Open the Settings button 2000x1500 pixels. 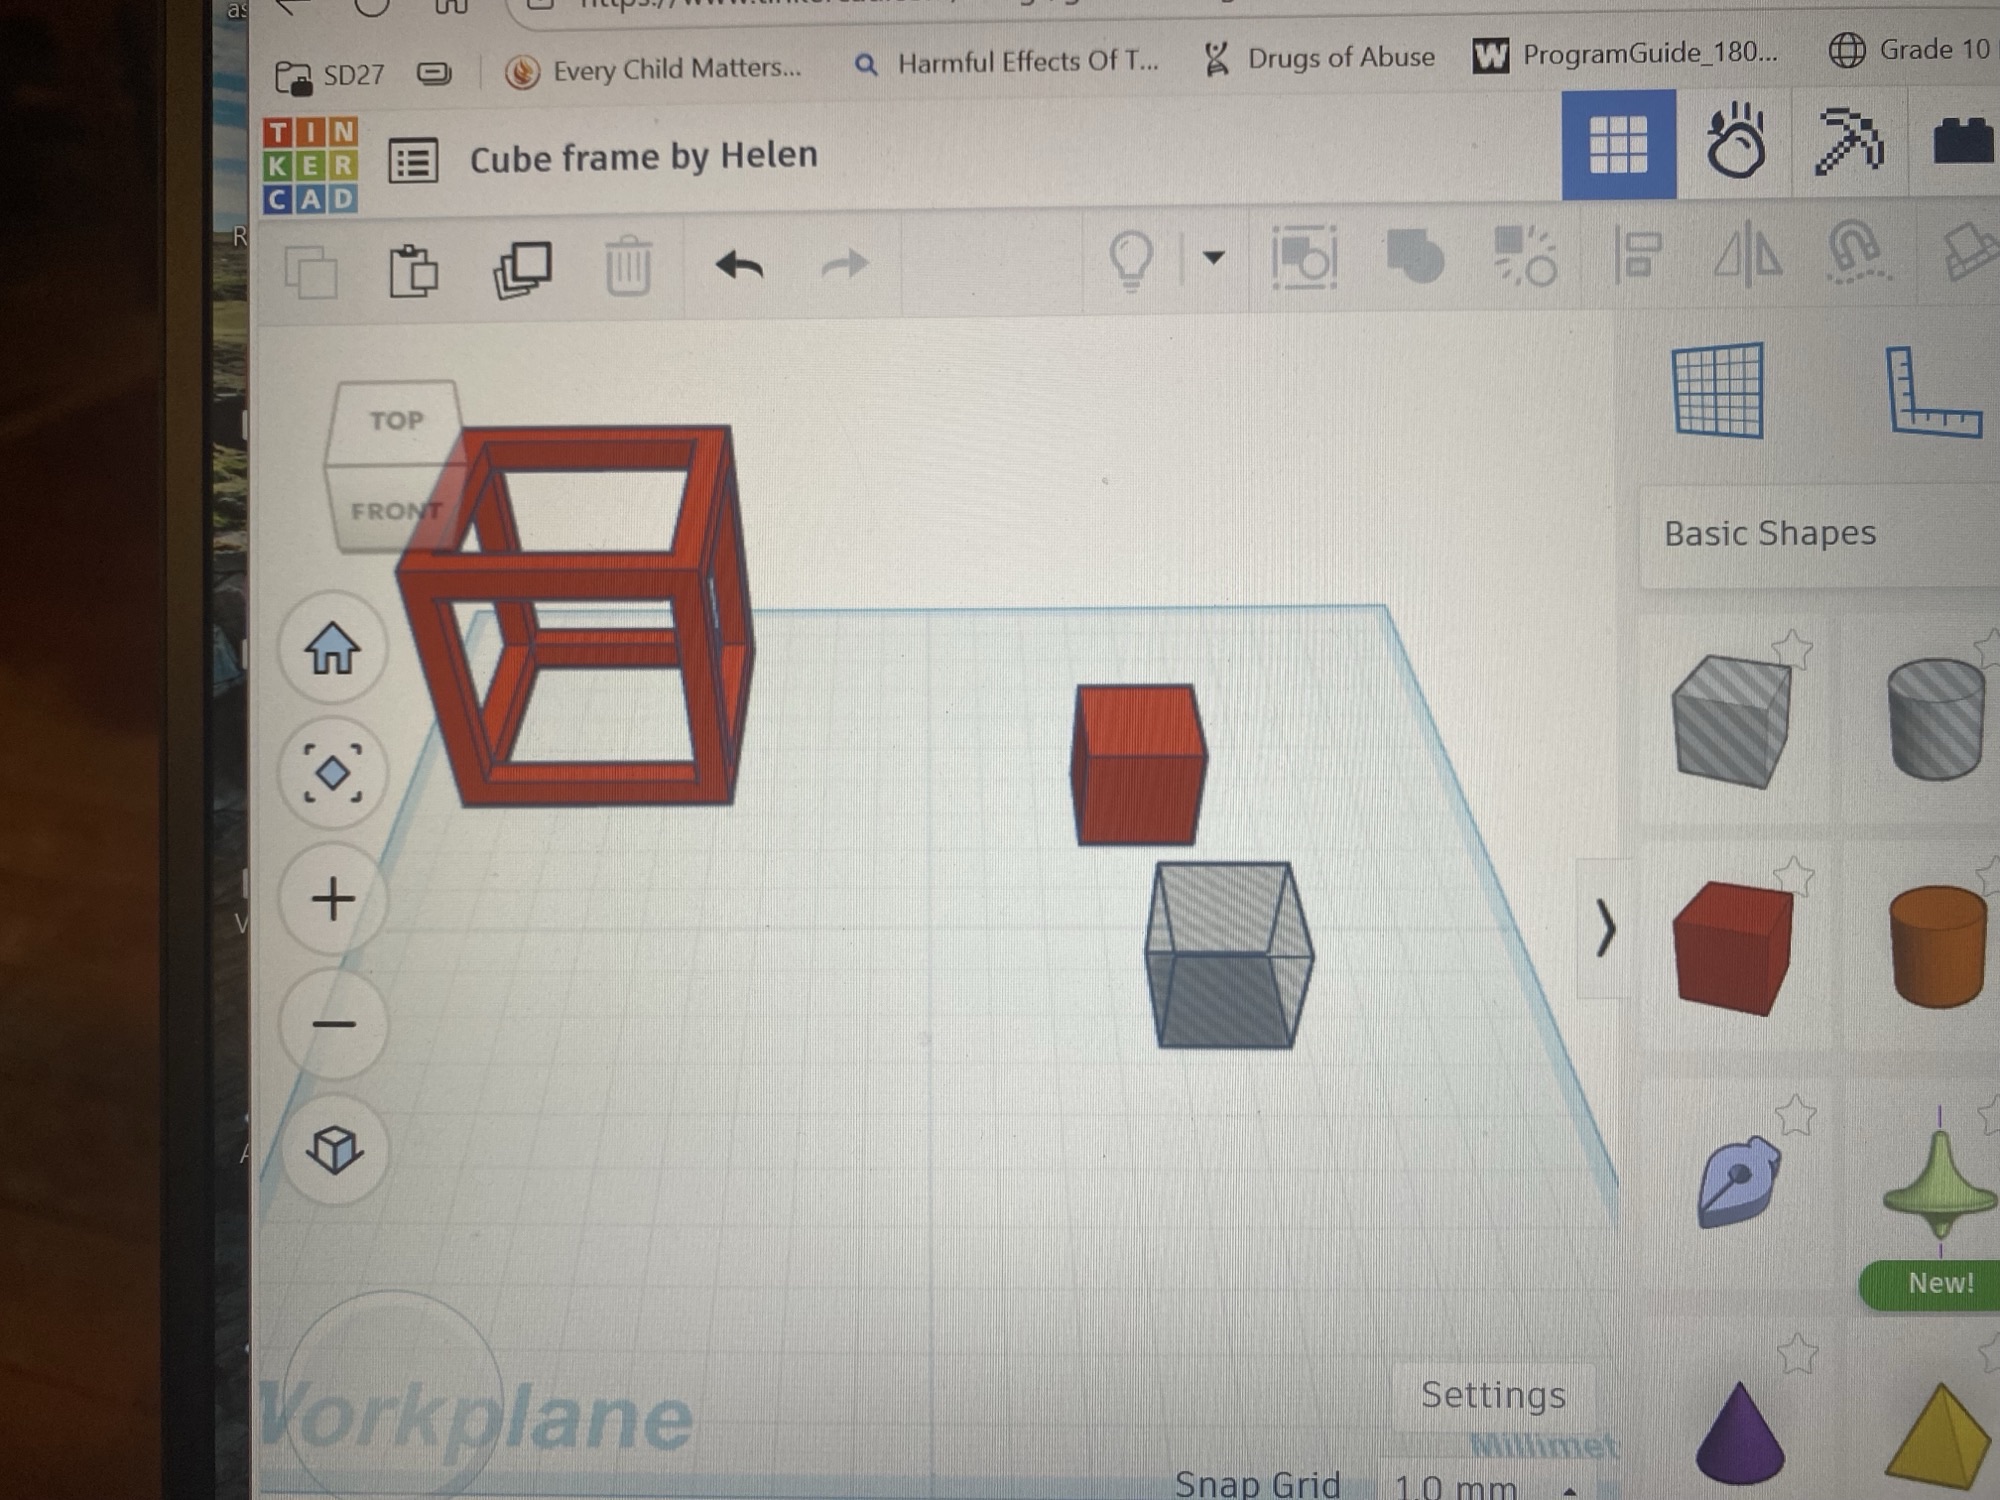point(1492,1394)
